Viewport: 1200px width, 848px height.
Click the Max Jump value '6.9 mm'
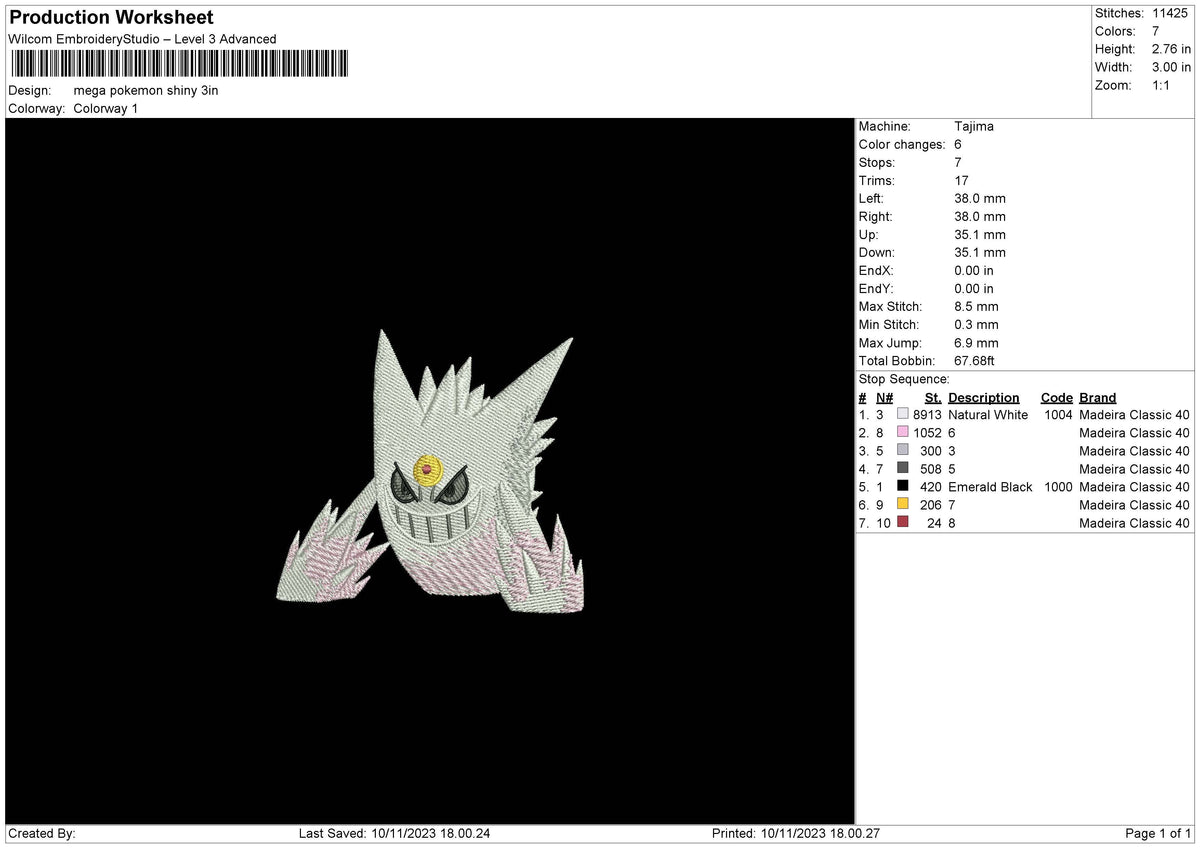coord(976,342)
